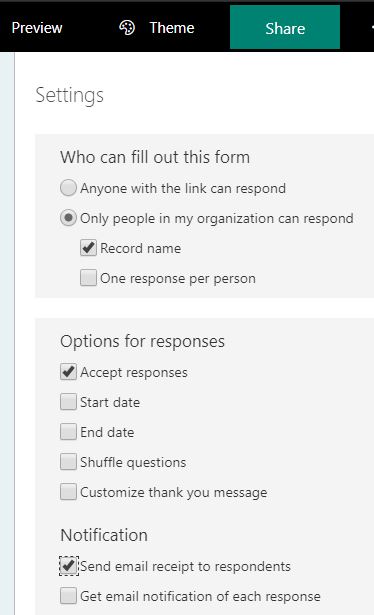Select 'Only people in my organization' radio button
The width and height of the screenshot is (374, 615).
point(68,218)
